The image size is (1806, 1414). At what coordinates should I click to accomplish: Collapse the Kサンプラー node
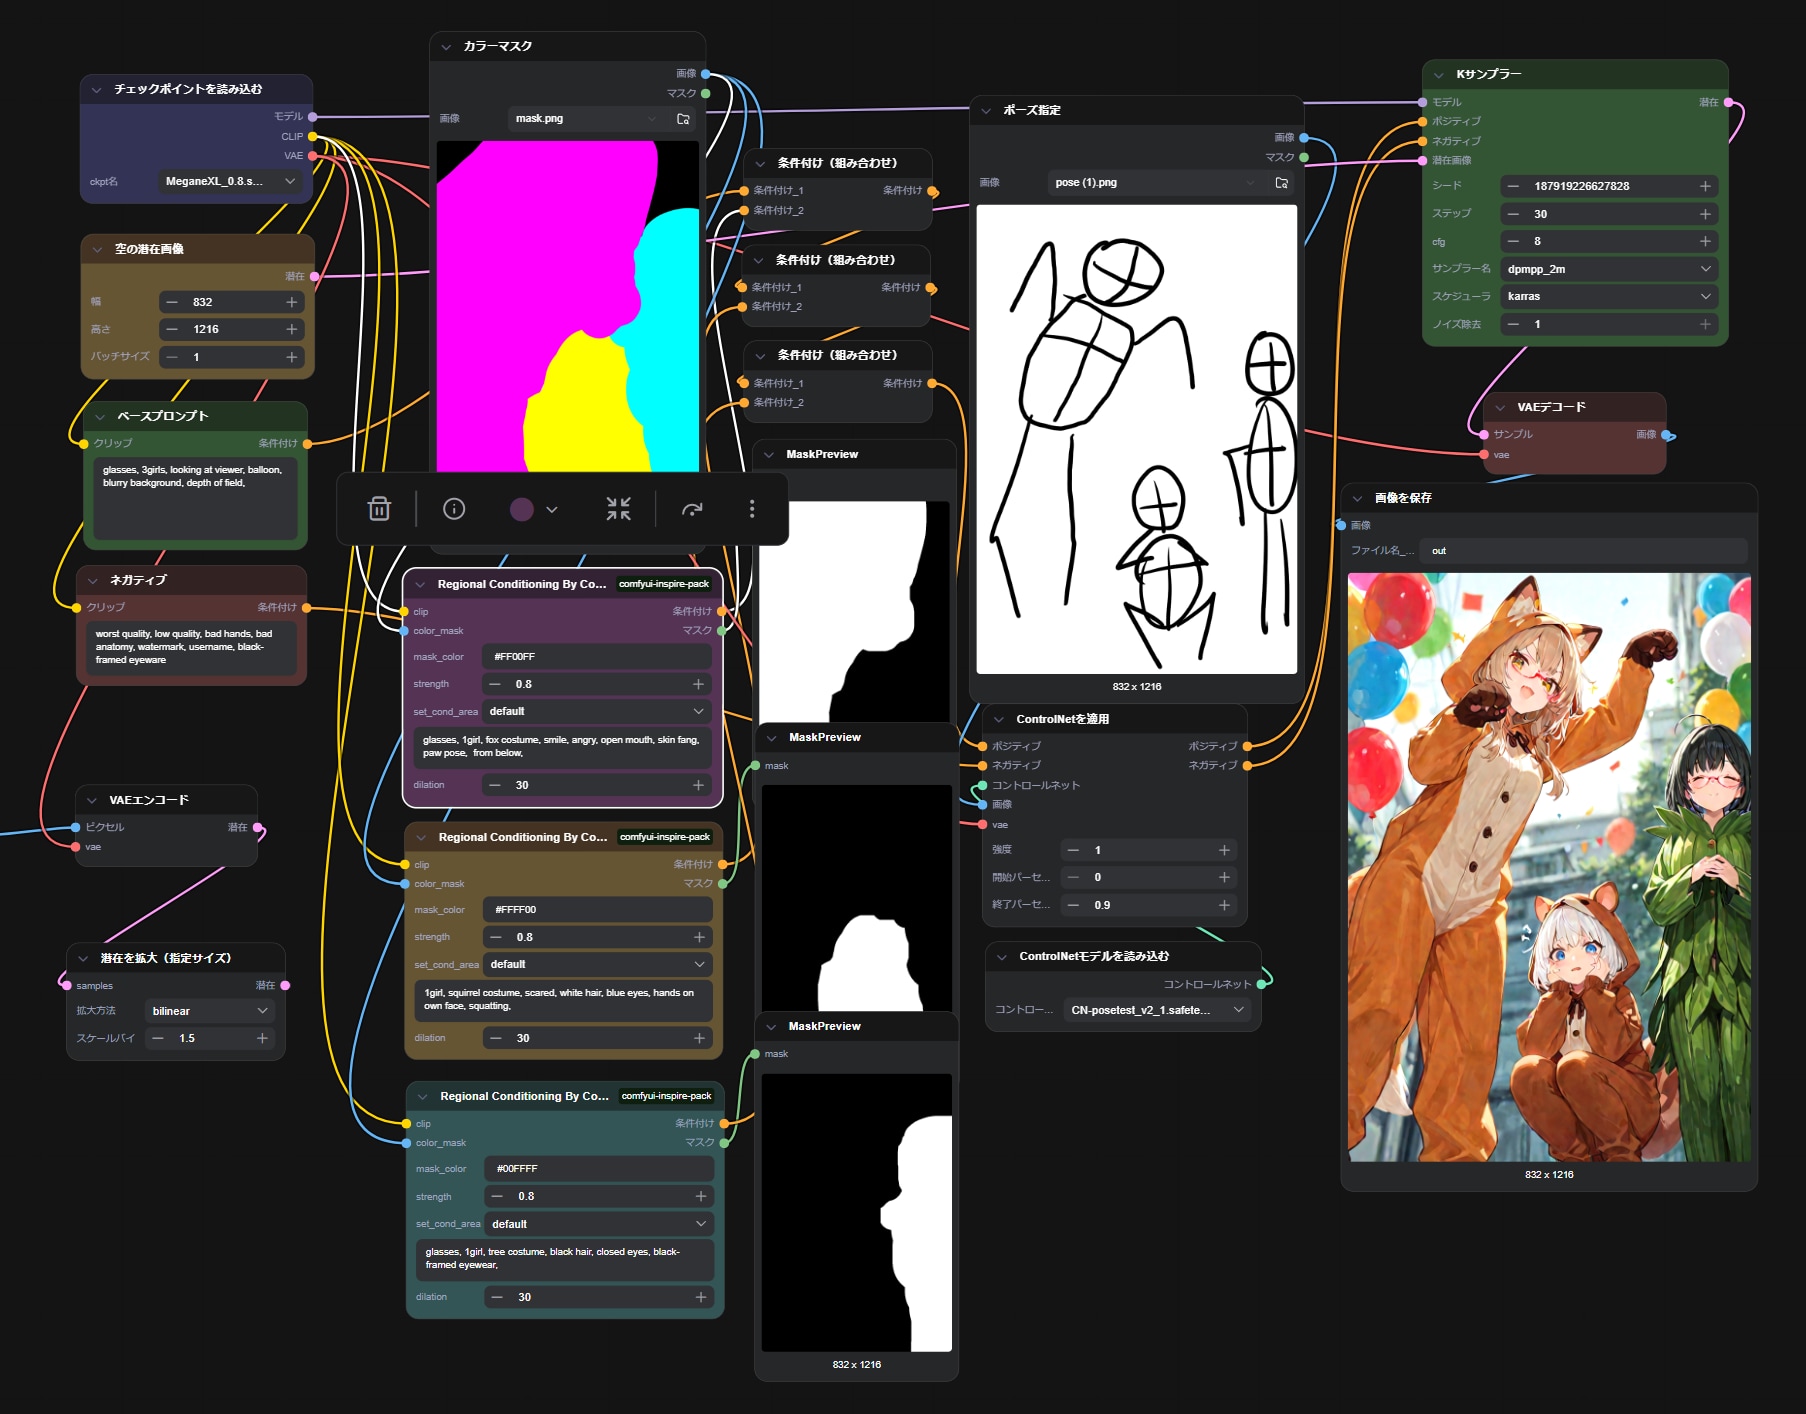1438,75
